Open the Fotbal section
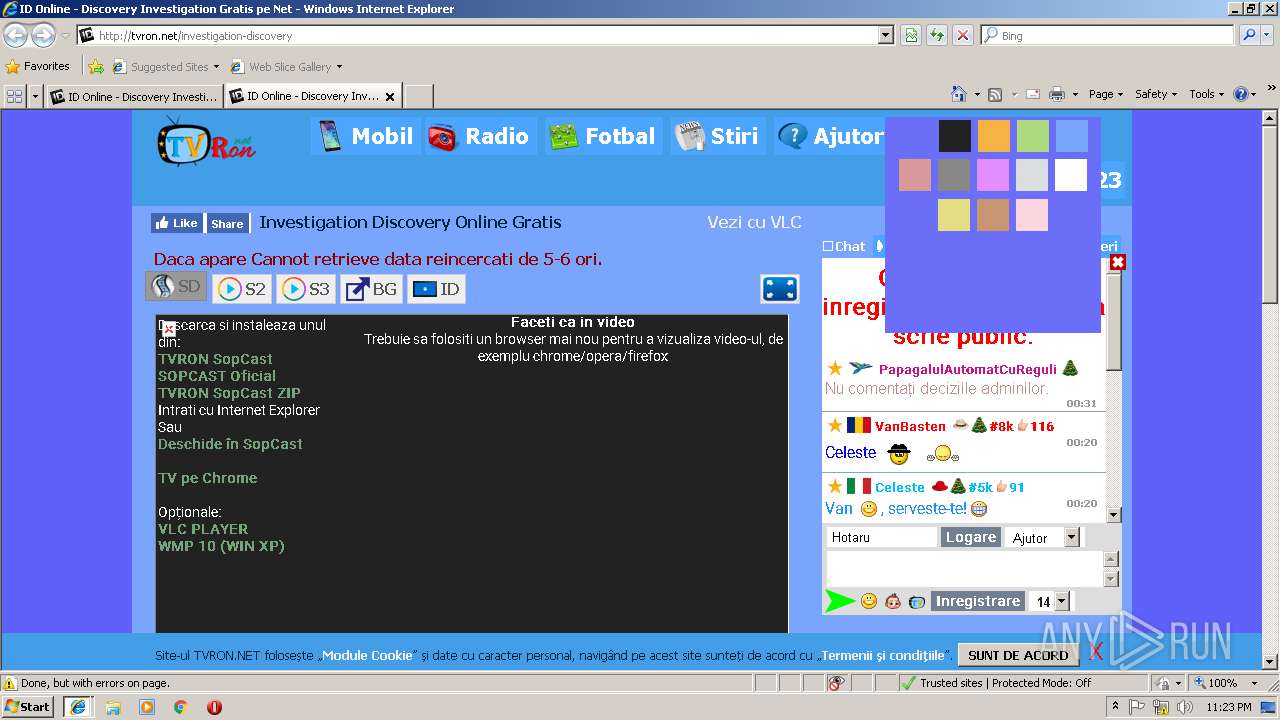This screenshot has height=720, width=1280. (603, 136)
